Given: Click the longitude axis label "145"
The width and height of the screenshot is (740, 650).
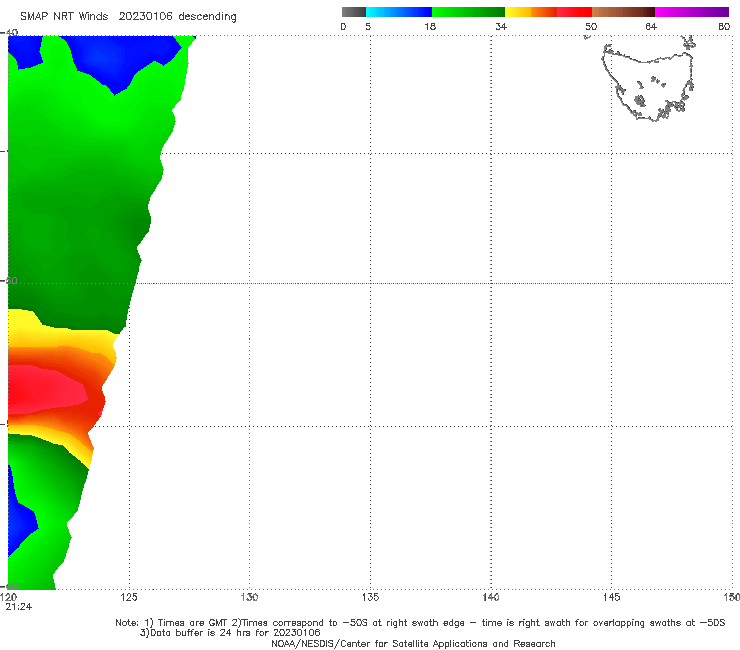Looking at the screenshot, I should (x=612, y=597).
